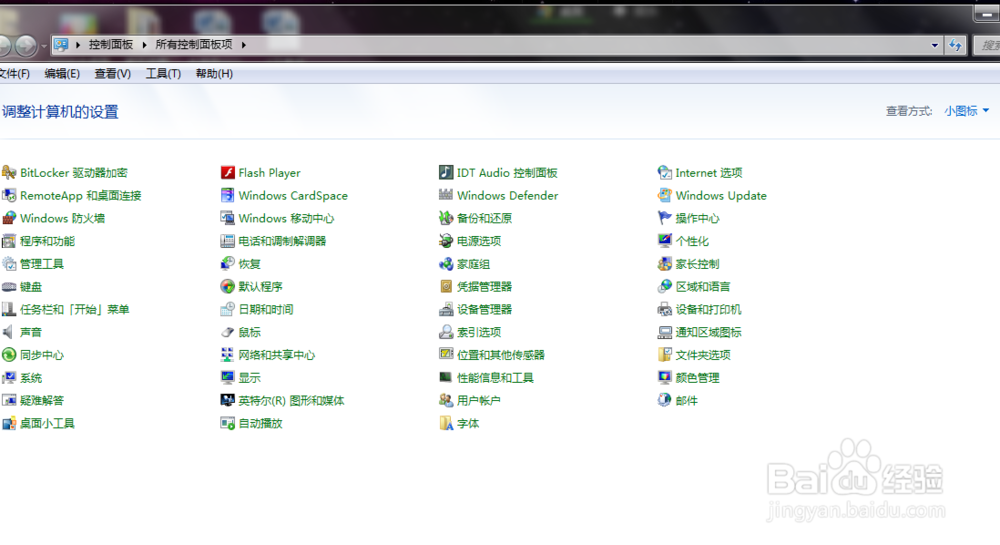Click the 网络和共享中心 icon
This screenshot has height=545, width=1000.
pos(228,355)
